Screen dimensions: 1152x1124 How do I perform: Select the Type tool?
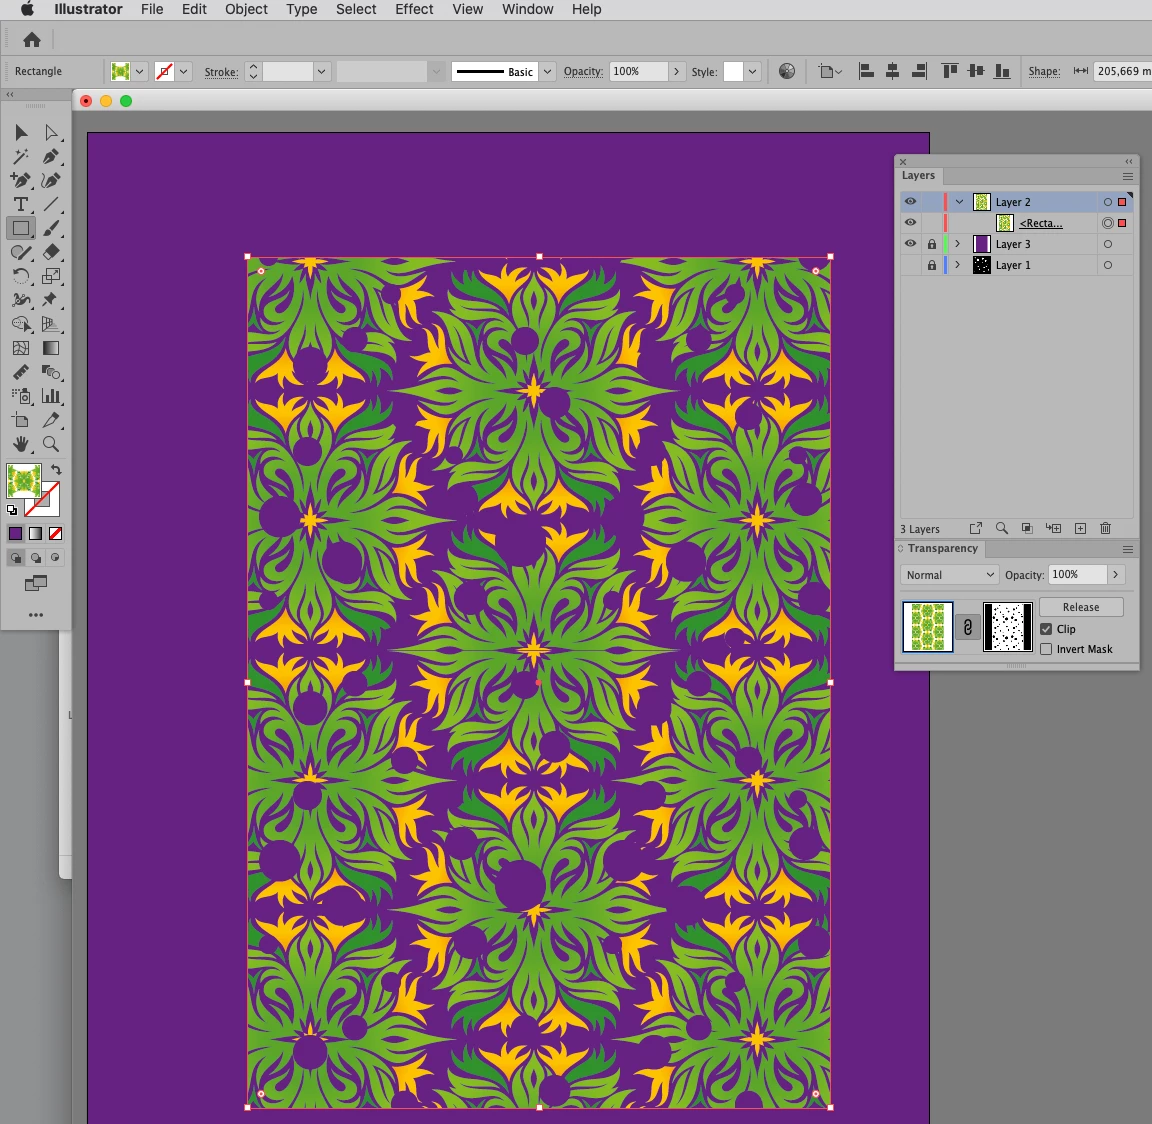[21, 204]
